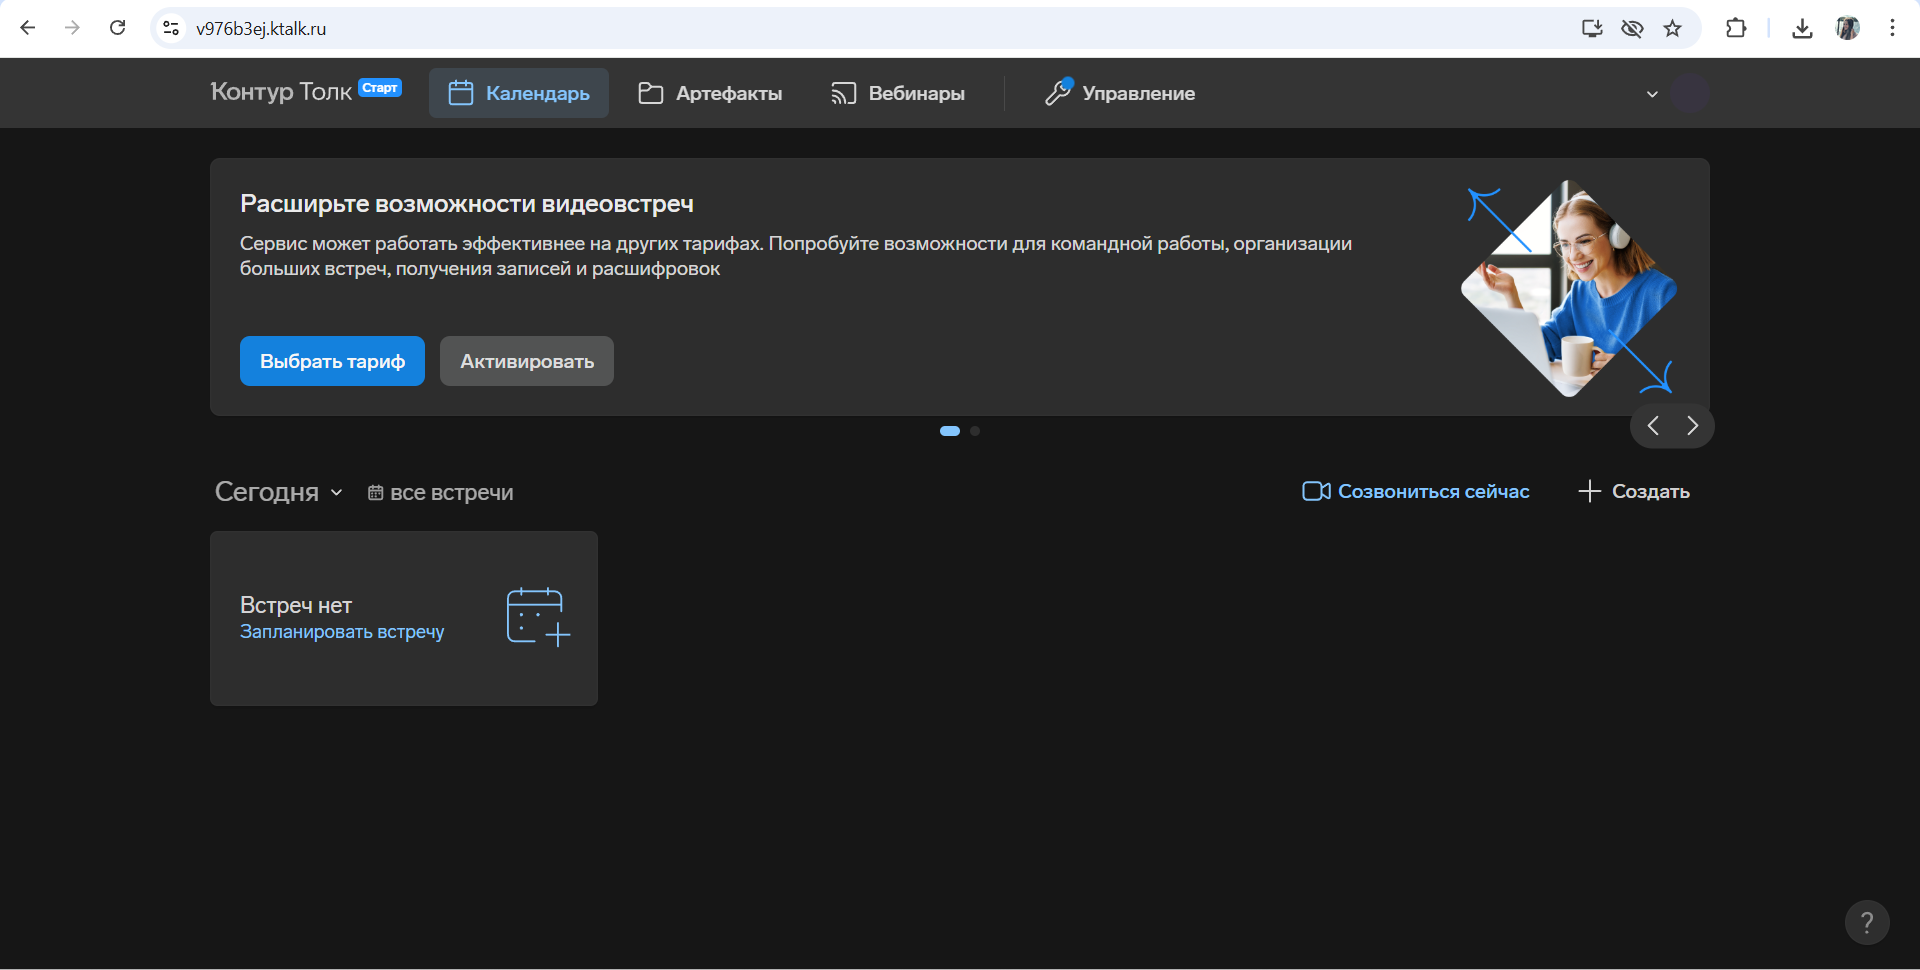This screenshot has height=970, width=1920.
Task: Open the Управление tab
Action: point(1120,93)
